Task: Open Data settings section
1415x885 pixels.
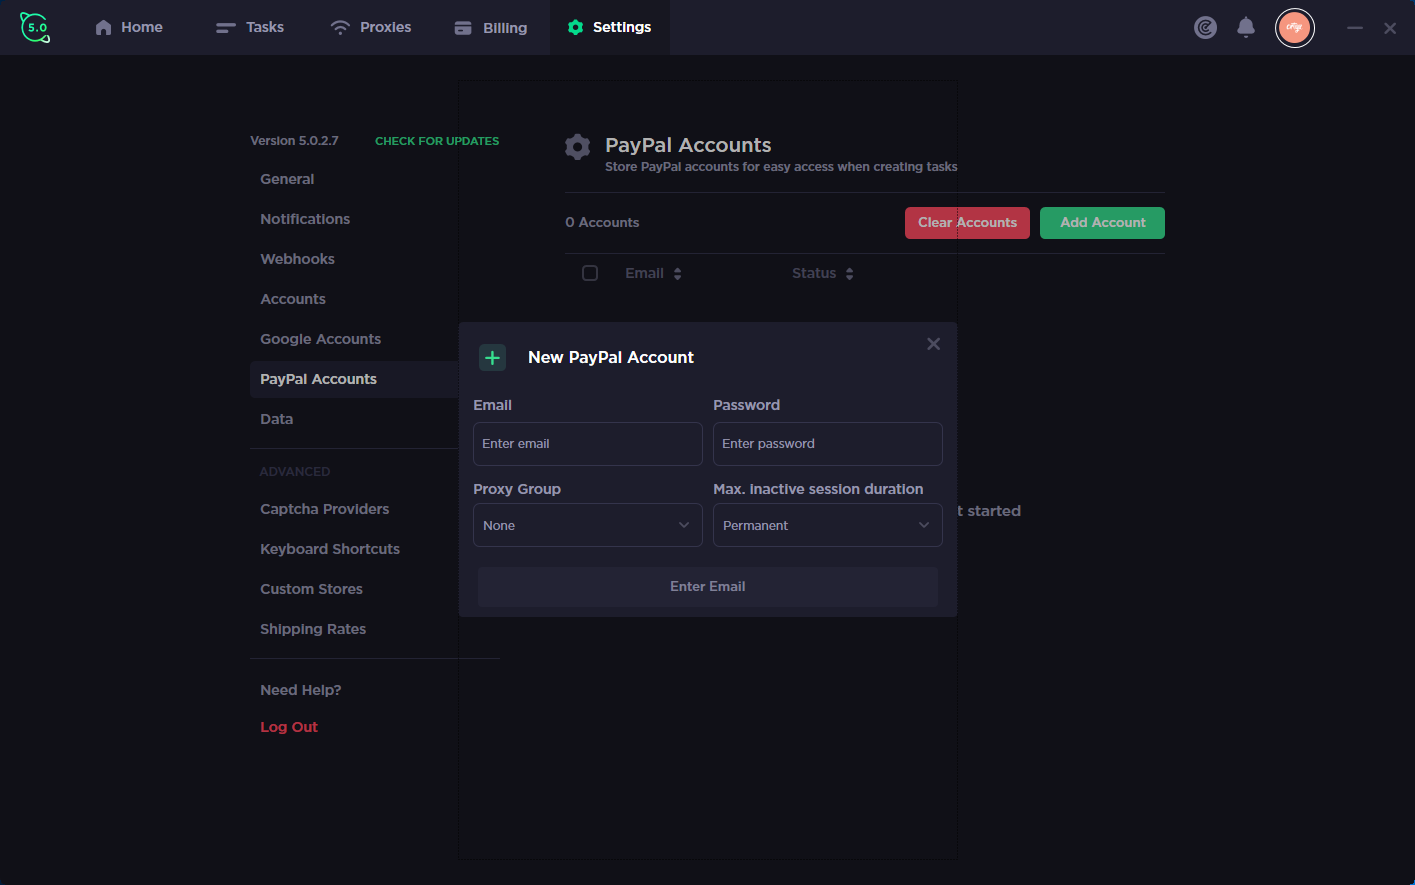Action: pyautogui.click(x=276, y=419)
